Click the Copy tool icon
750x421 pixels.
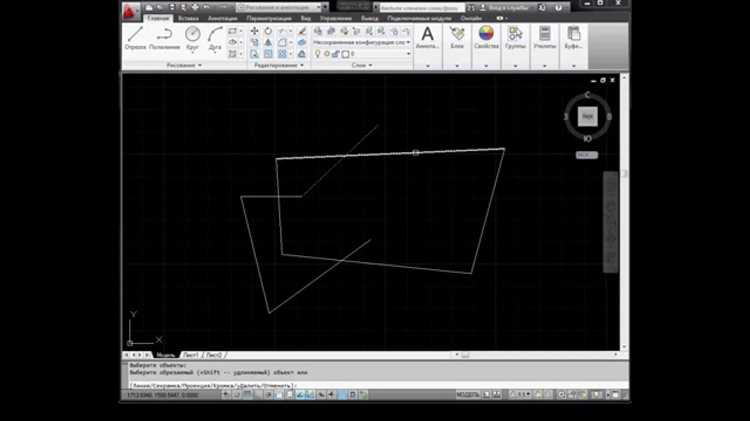254,43
